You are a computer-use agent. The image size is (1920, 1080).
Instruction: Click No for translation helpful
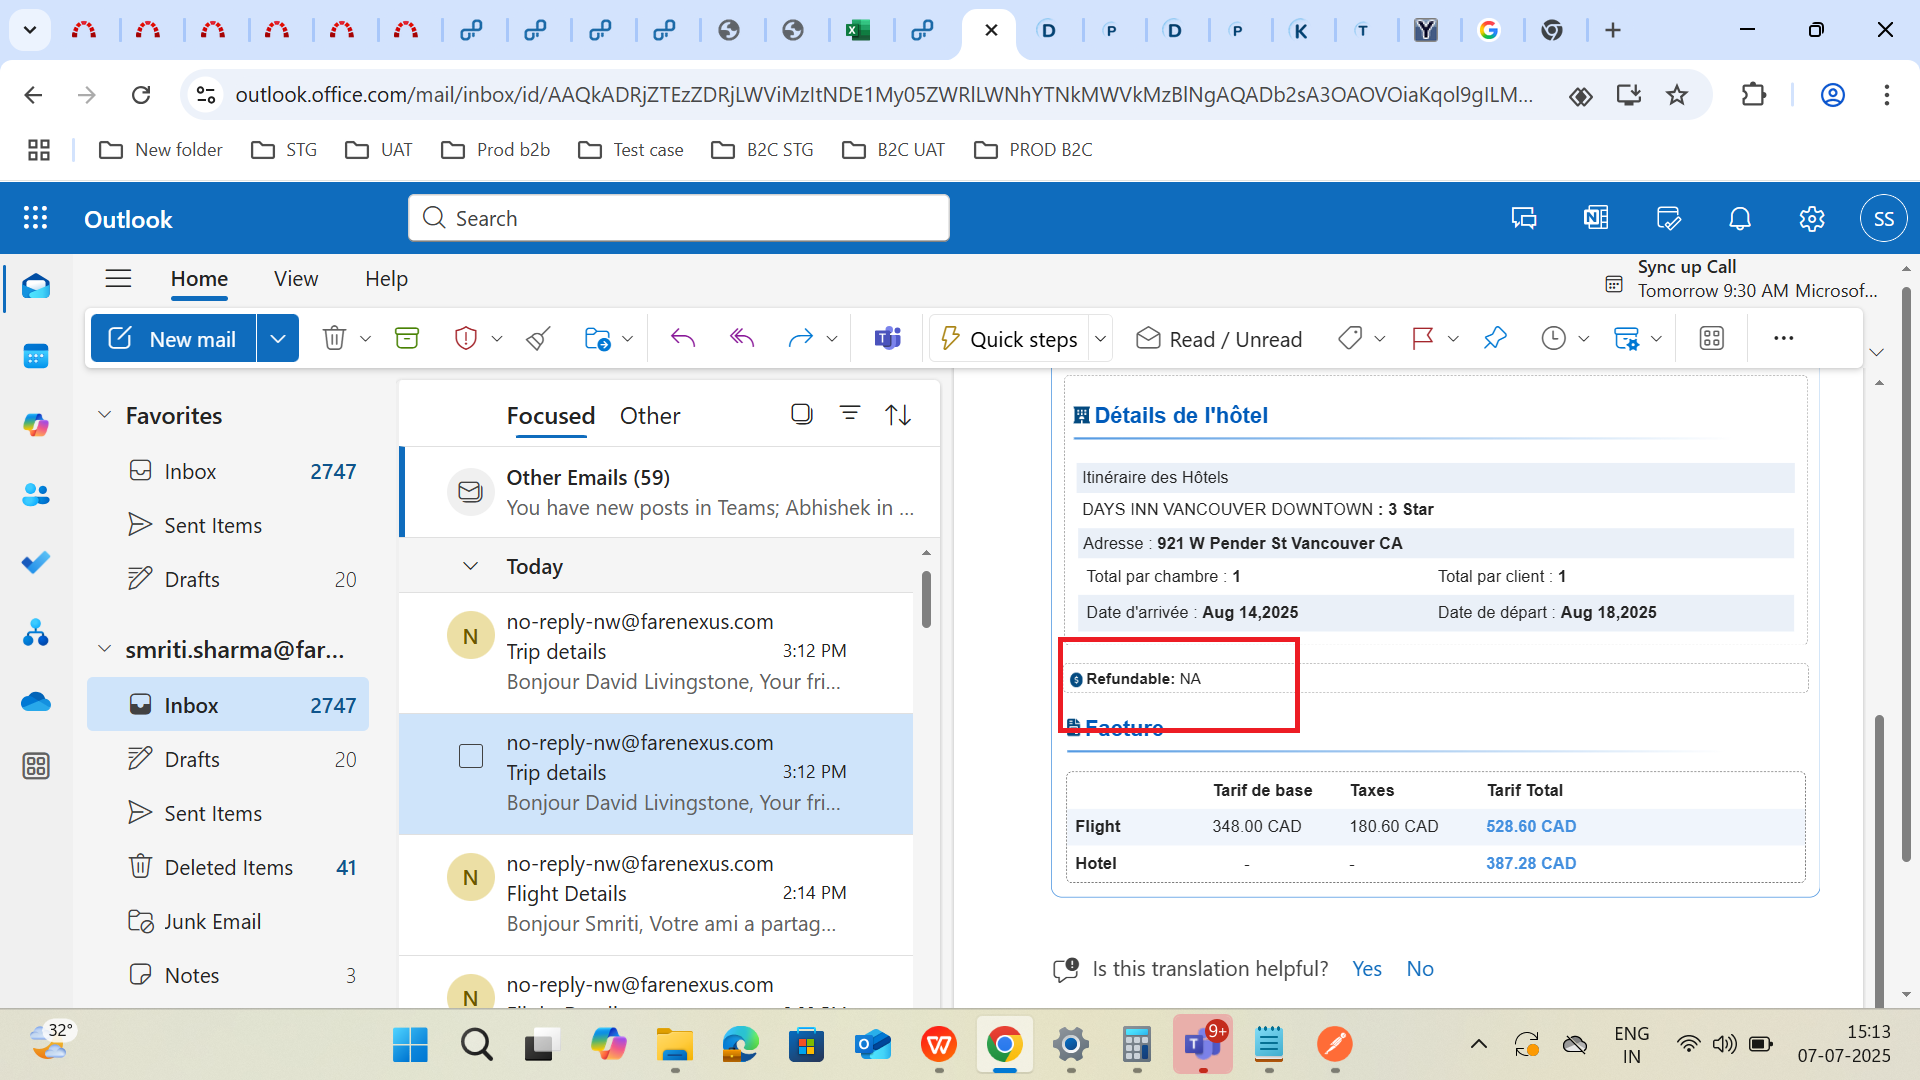1420,968
